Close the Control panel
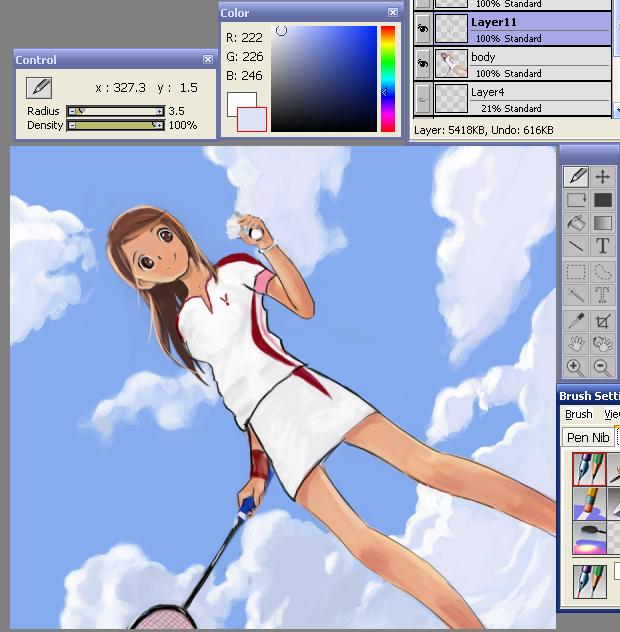This screenshot has width=620, height=632. click(208, 60)
